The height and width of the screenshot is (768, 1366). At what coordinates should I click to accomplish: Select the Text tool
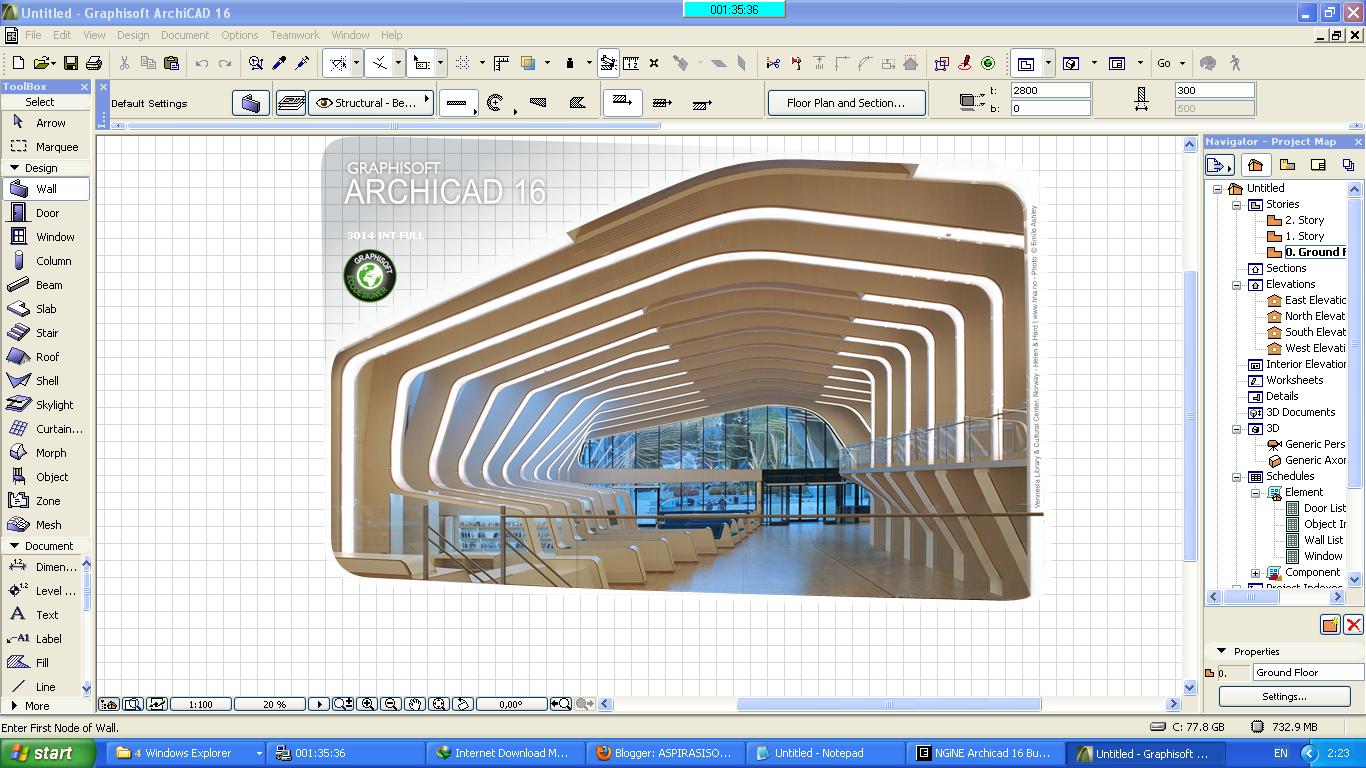[42, 615]
